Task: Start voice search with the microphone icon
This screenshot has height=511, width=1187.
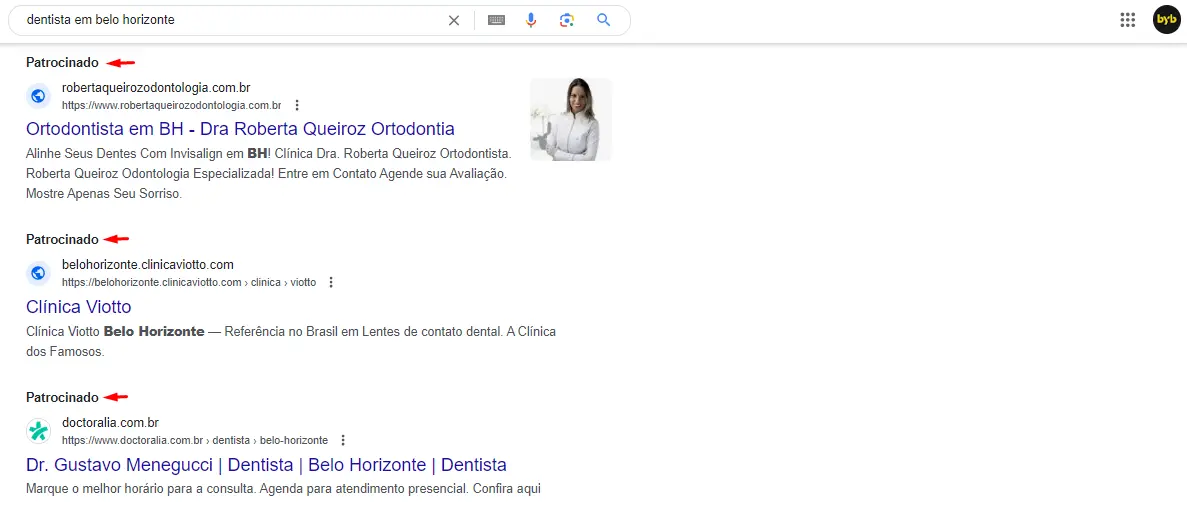Action: click(531, 20)
